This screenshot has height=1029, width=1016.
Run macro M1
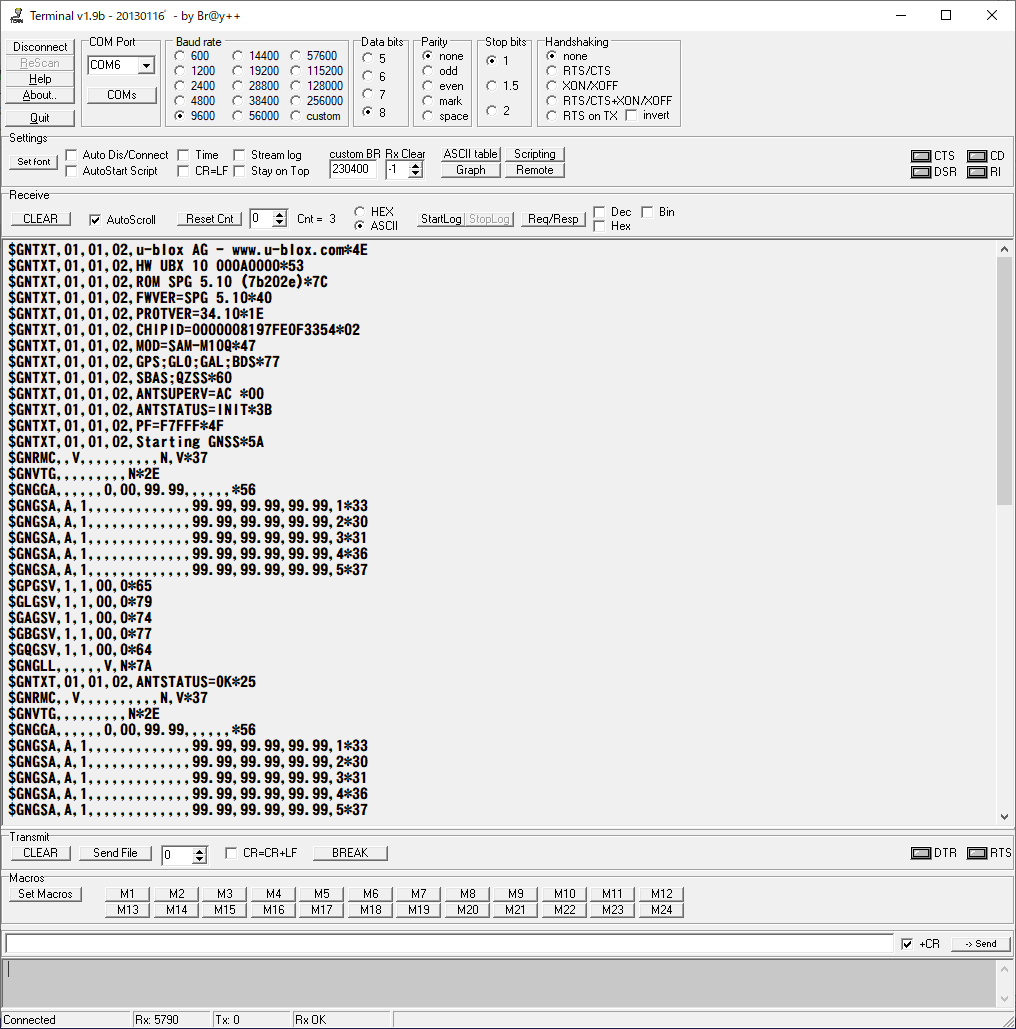127,894
